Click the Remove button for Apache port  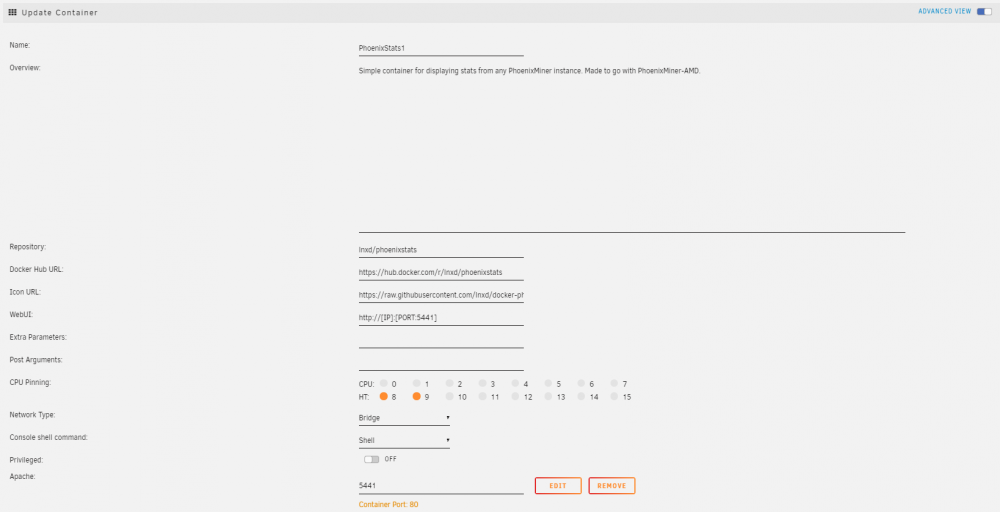(x=612, y=486)
